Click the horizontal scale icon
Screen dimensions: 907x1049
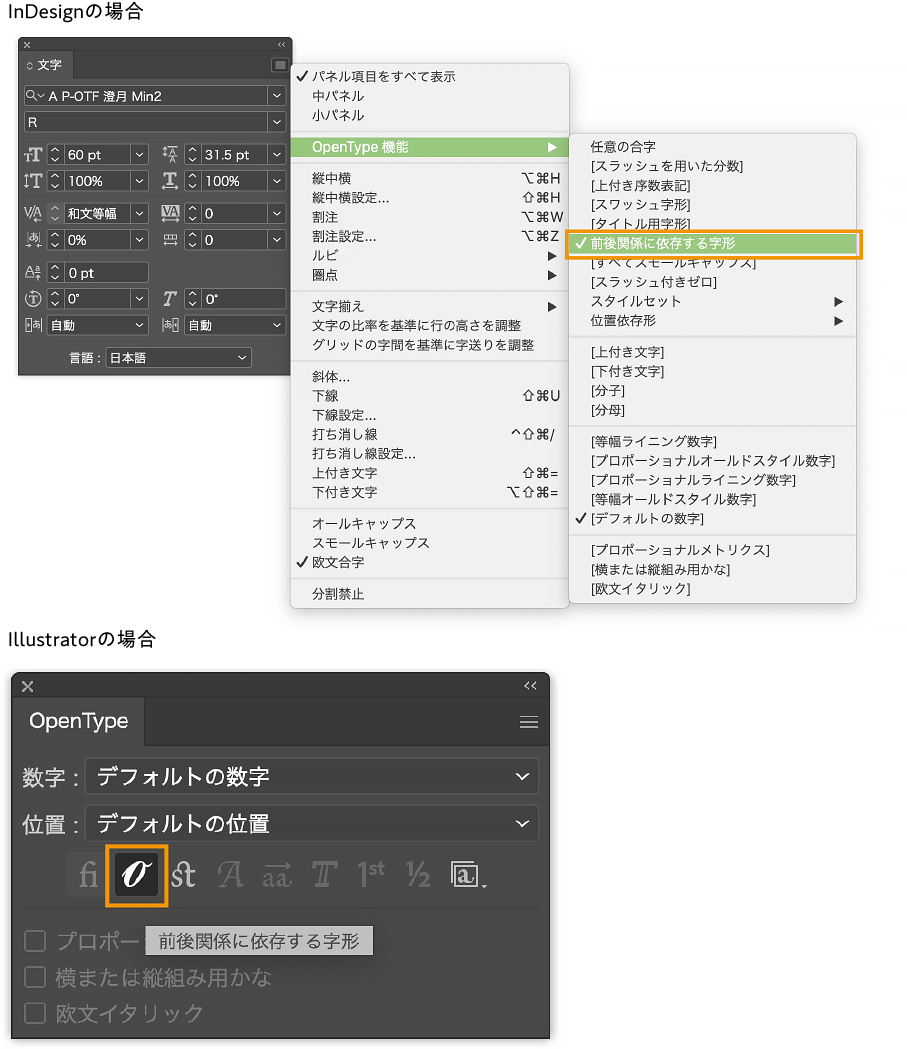[170, 181]
